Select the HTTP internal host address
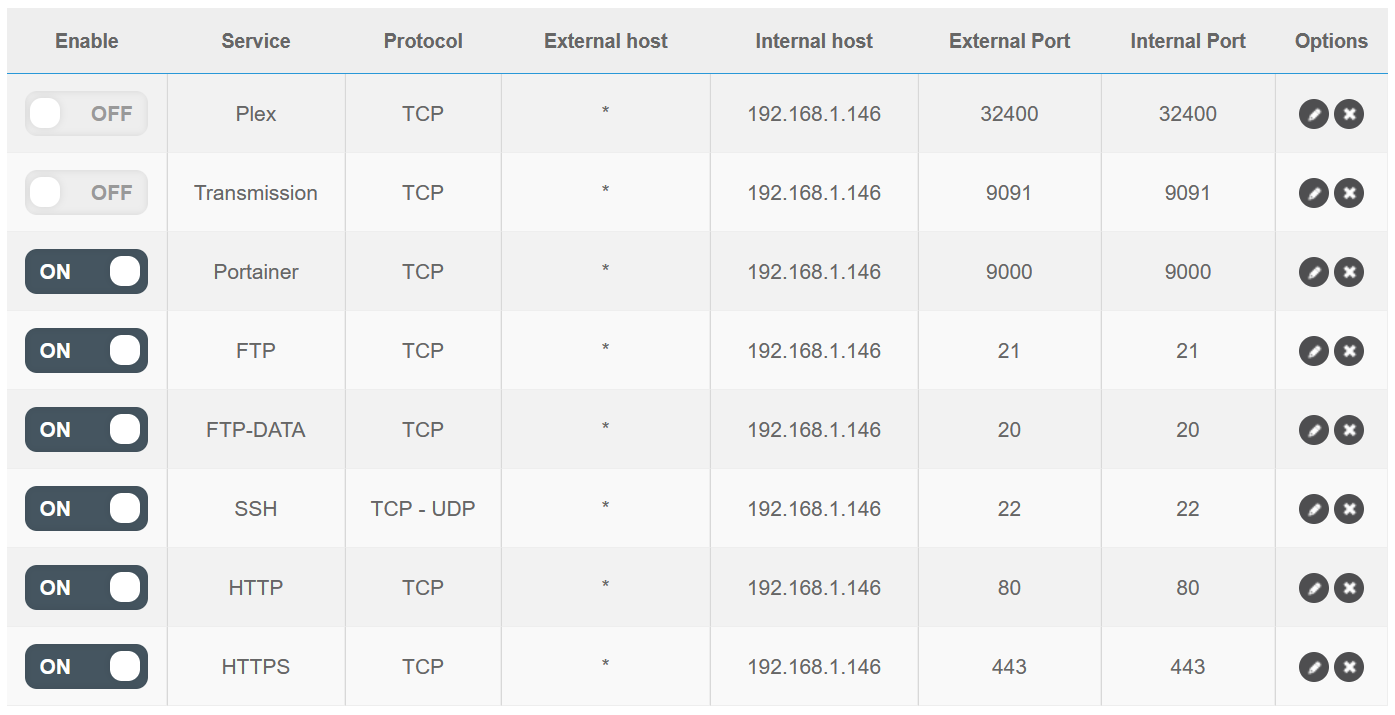1395x715 pixels. click(x=814, y=588)
